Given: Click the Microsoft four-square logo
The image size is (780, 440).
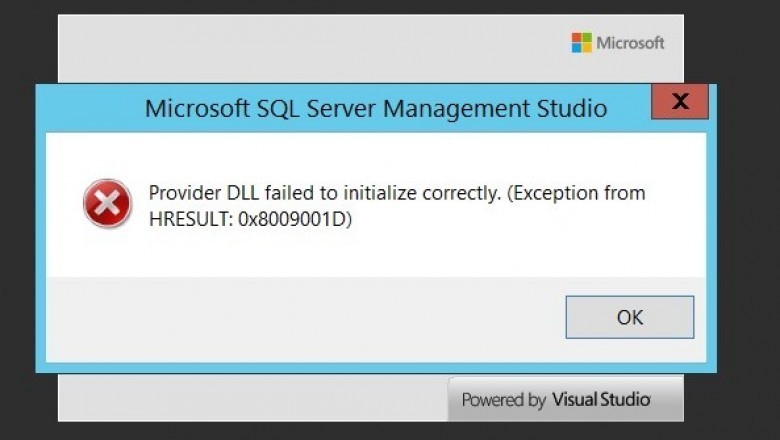Looking at the screenshot, I should 581,42.
